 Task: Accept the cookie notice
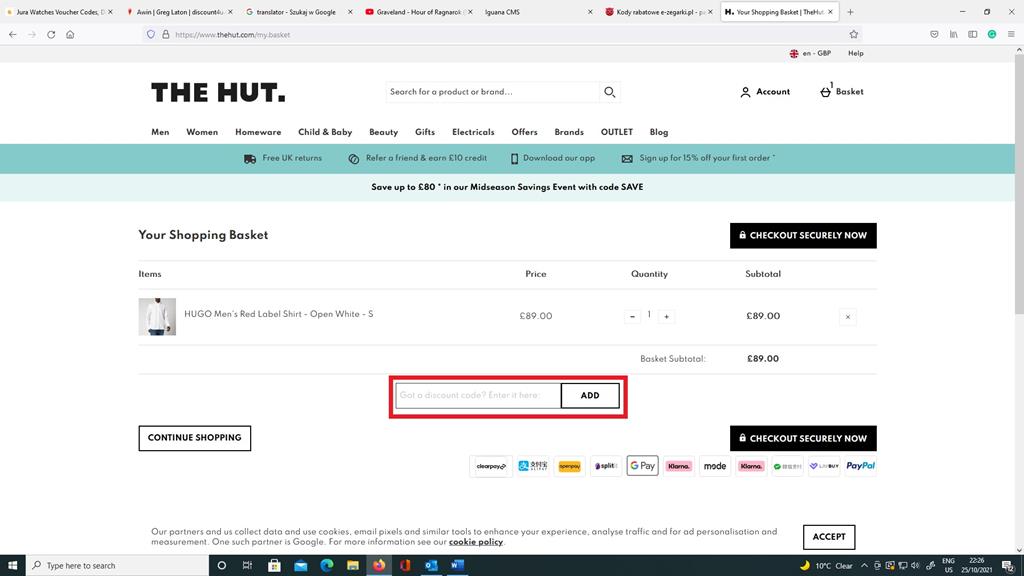click(829, 537)
